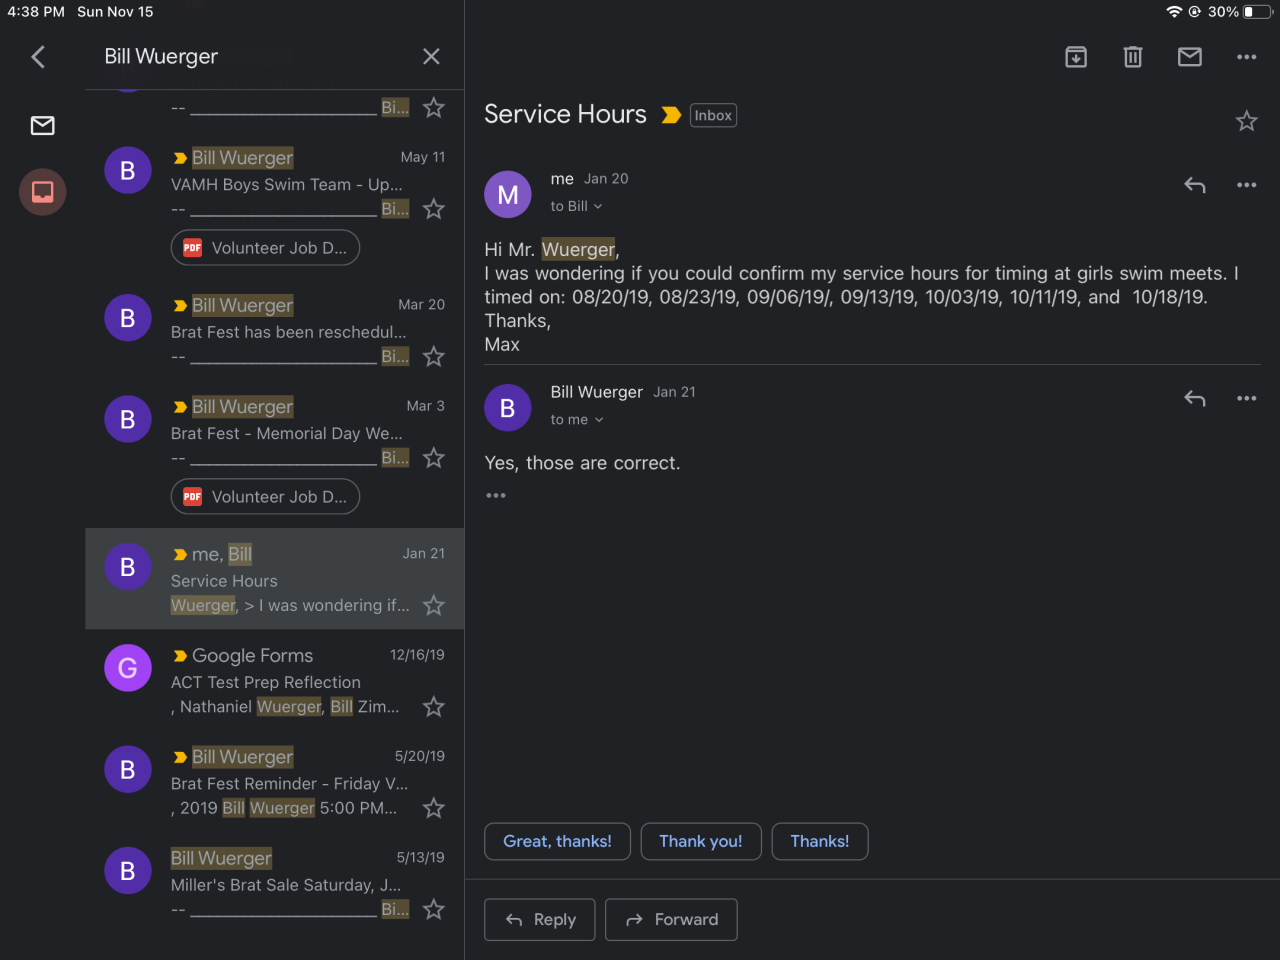Star the Brat Fest rescheduled email
The height and width of the screenshot is (960, 1280).
coord(433,356)
